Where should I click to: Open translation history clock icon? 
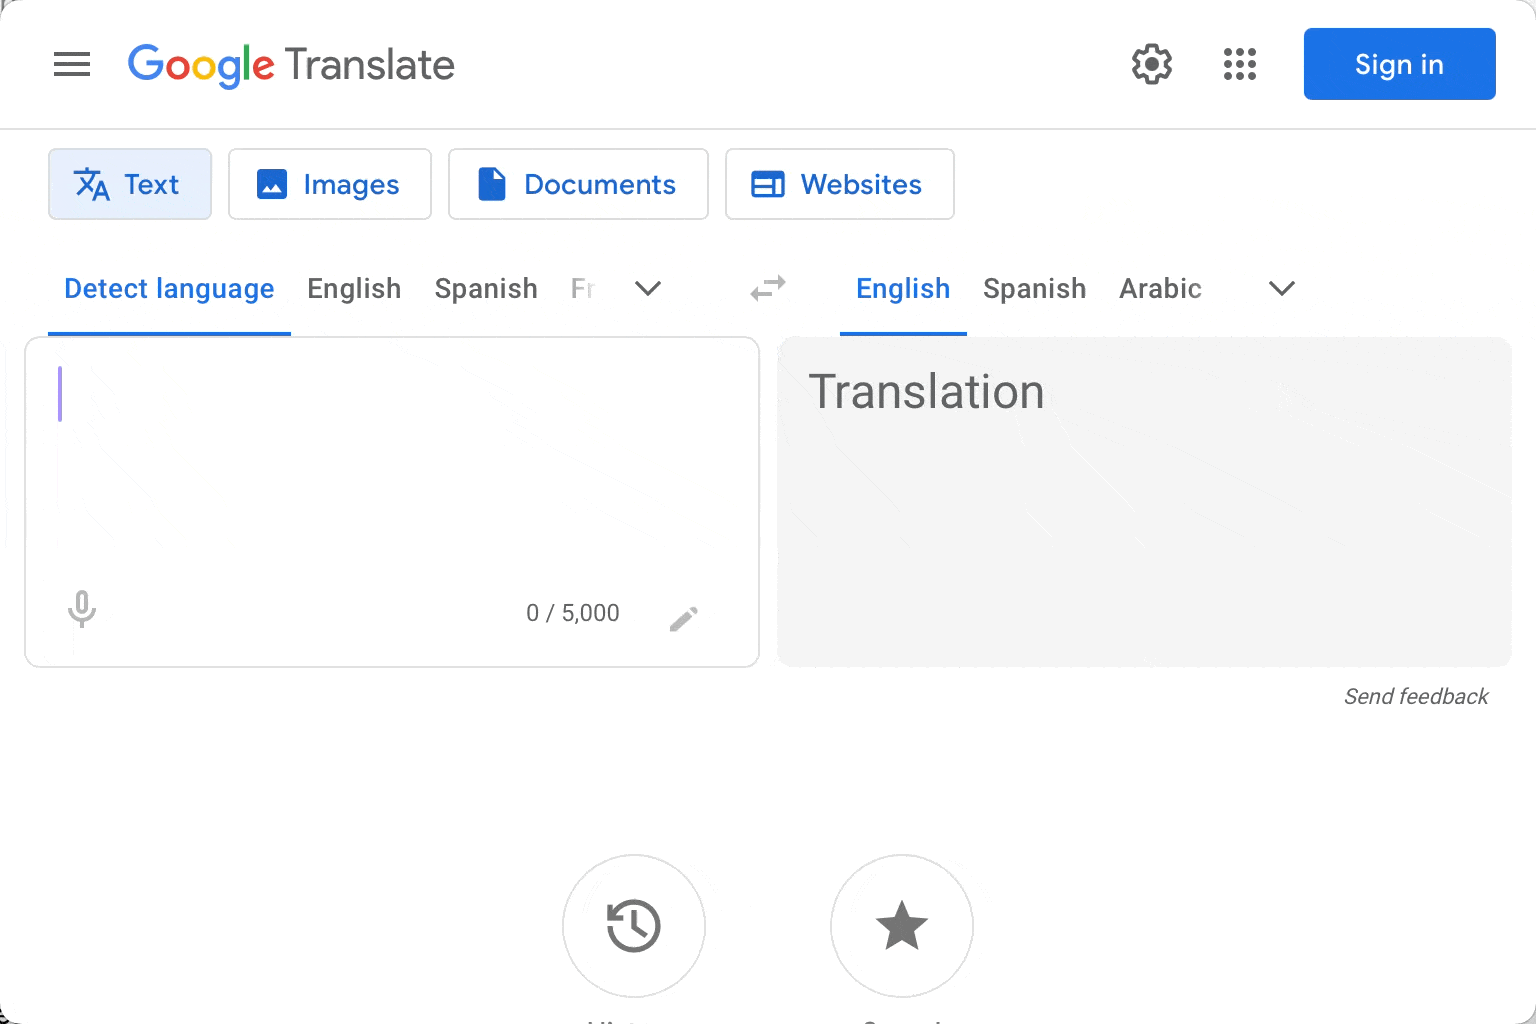coord(633,926)
